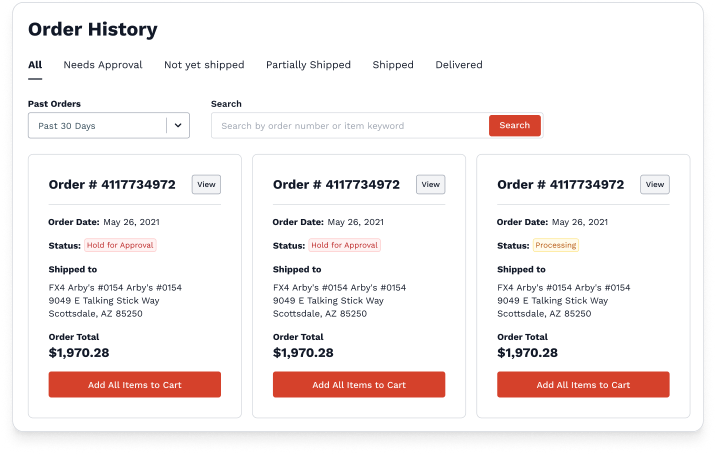
Task: Show Partially Shipped orders tab
Action: click(308, 65)
